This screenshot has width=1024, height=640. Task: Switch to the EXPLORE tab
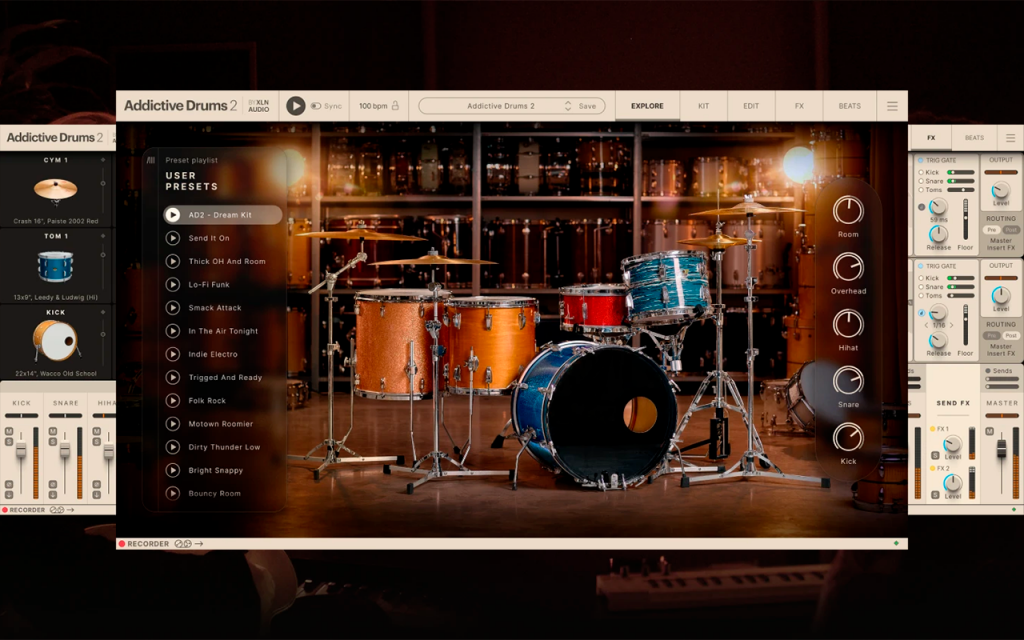tap(647, 106)
